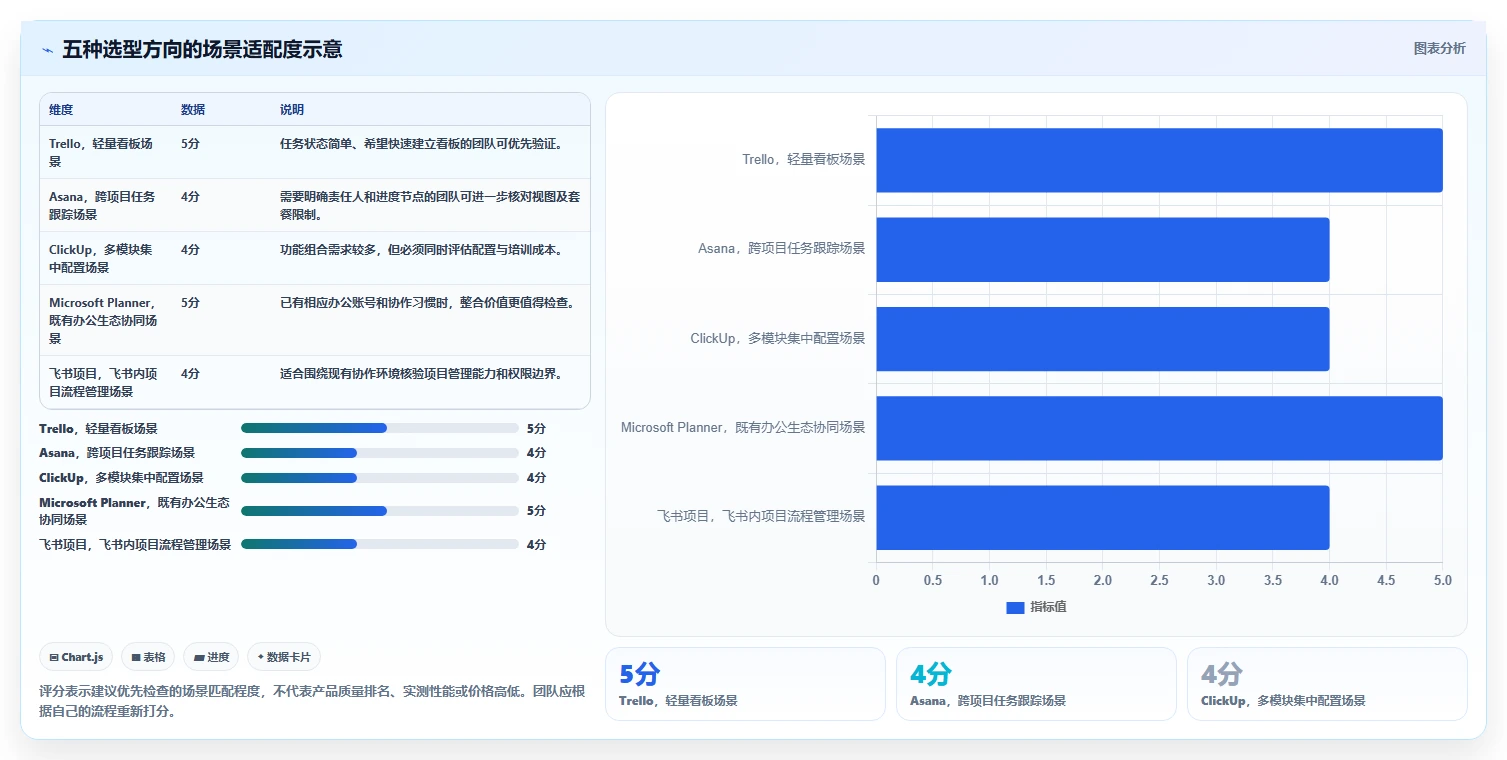Click the lightning icon beside the title
The height and width of the screenshot is (760, 1507).
[47, 50]
